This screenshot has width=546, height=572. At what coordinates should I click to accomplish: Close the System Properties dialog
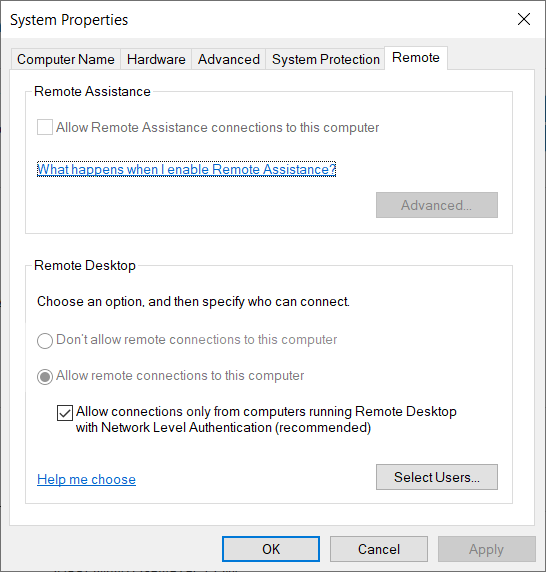point(524,19)
